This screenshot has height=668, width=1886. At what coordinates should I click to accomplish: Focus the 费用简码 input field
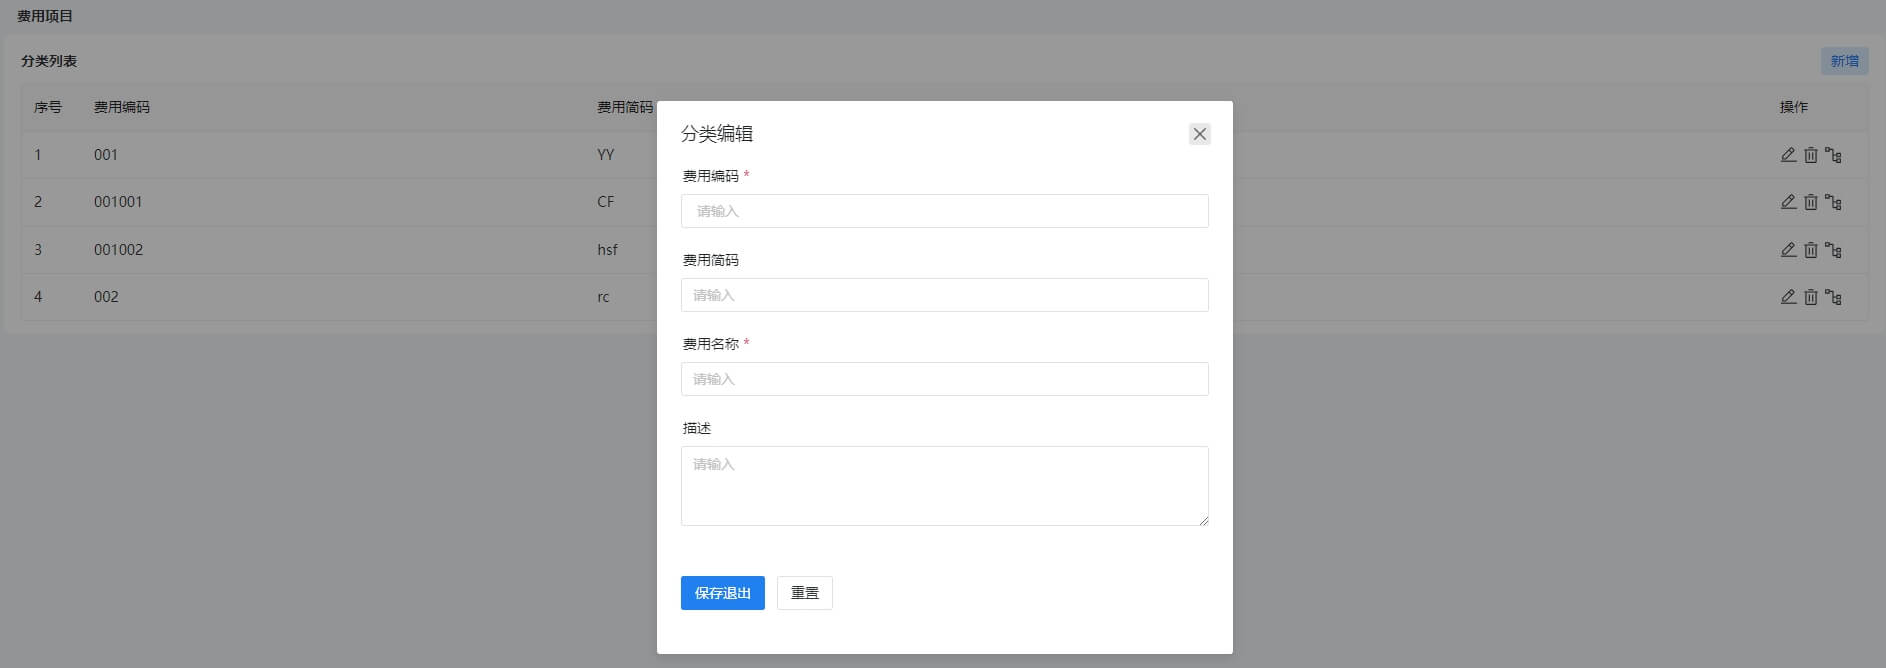click(x=945, y=295)
